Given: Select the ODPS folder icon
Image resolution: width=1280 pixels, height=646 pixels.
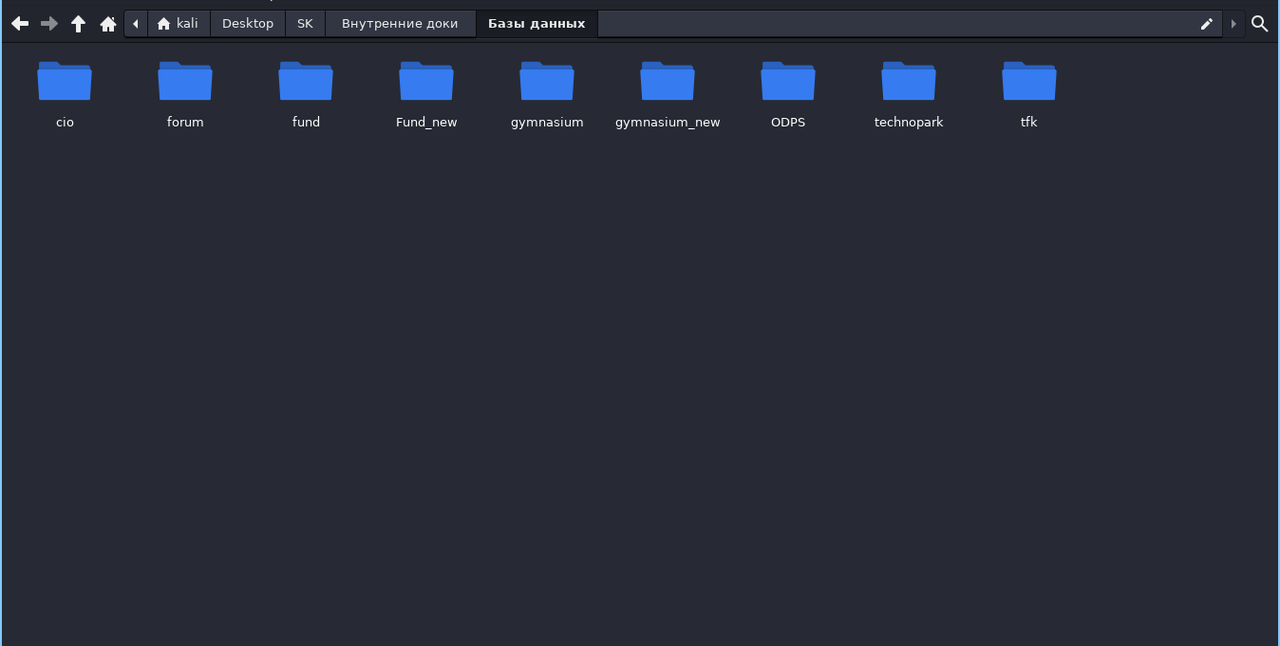Looking at the screenshot, I should [x=788, y=81].
